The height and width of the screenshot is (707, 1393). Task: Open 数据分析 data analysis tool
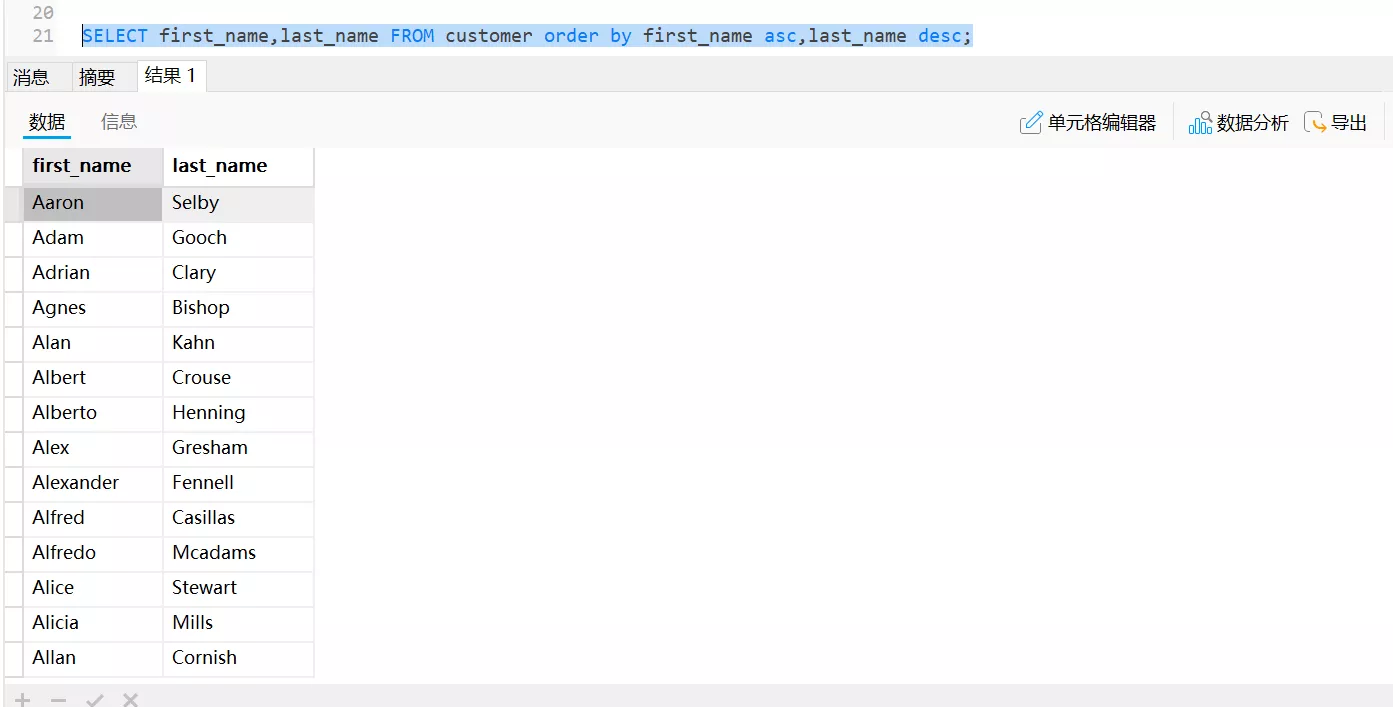1238,123
